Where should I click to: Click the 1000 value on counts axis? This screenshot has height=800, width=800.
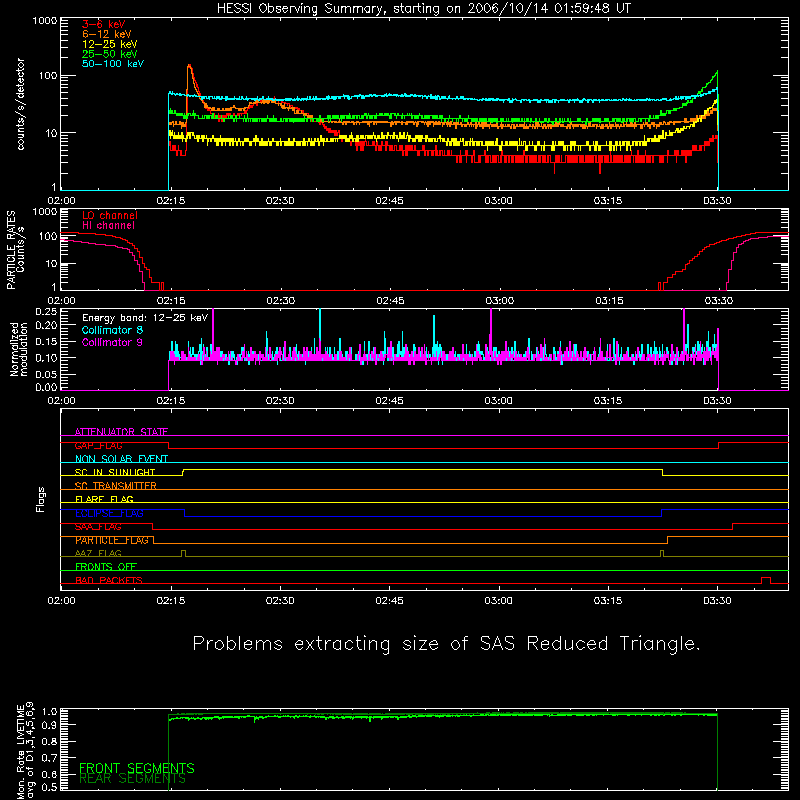(45, 21)
